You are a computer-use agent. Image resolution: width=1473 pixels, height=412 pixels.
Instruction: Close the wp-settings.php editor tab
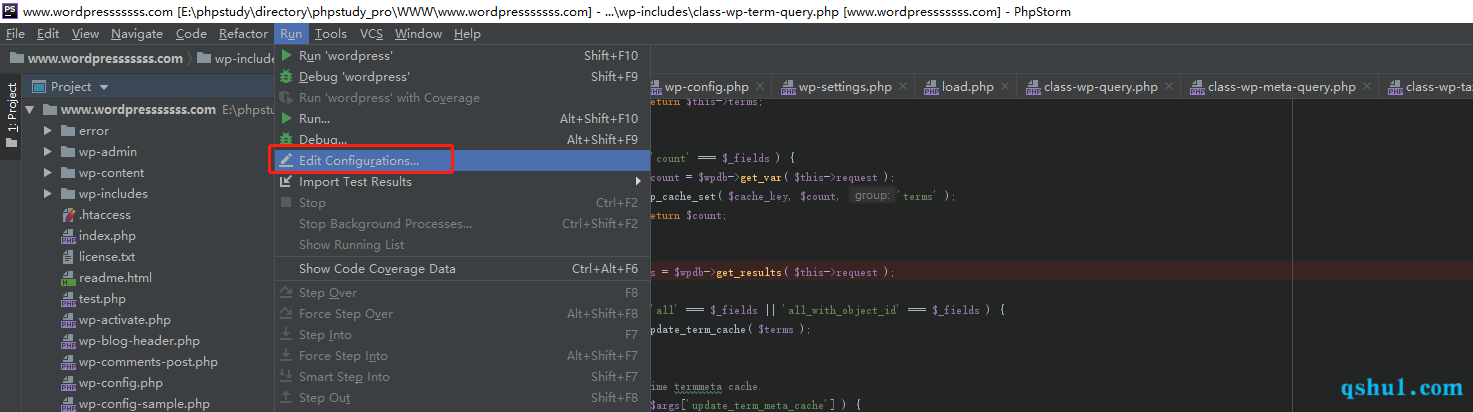point(904,87)
